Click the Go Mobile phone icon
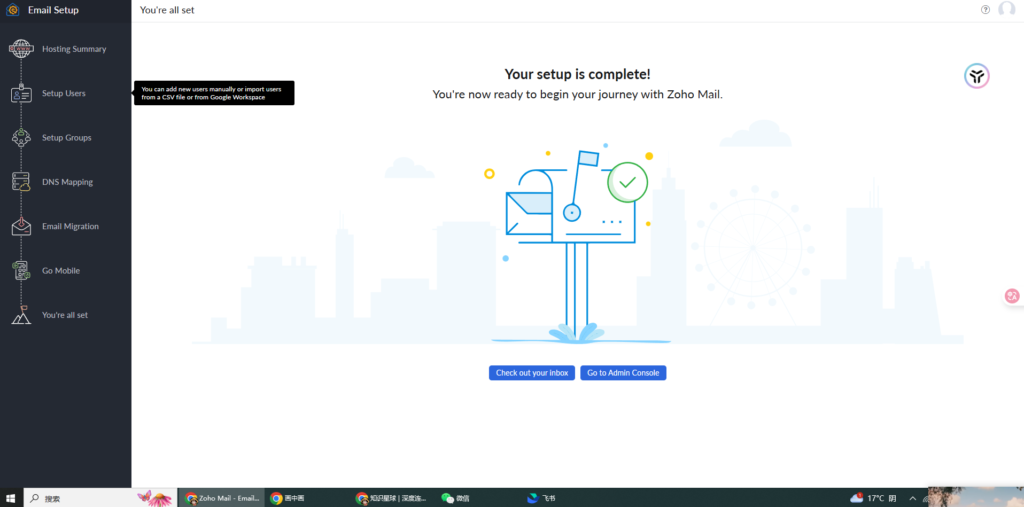The width and height of the screenshot is (1024, 507). point(22,270)
